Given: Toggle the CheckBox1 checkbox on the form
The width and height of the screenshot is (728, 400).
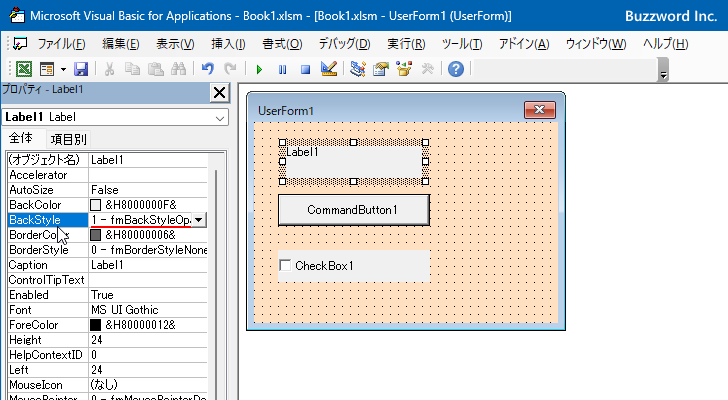Looking at the screenshot, I should pyautogui.click(x=285, y=265).
